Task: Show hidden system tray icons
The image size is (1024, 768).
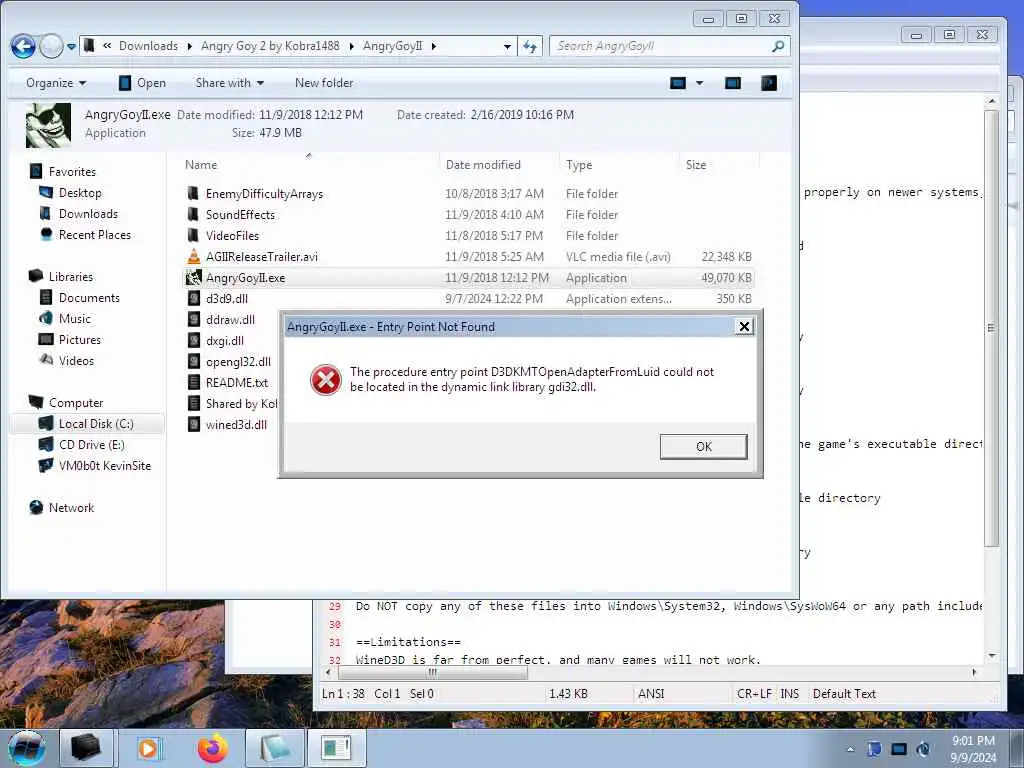Action: [850, 750]
